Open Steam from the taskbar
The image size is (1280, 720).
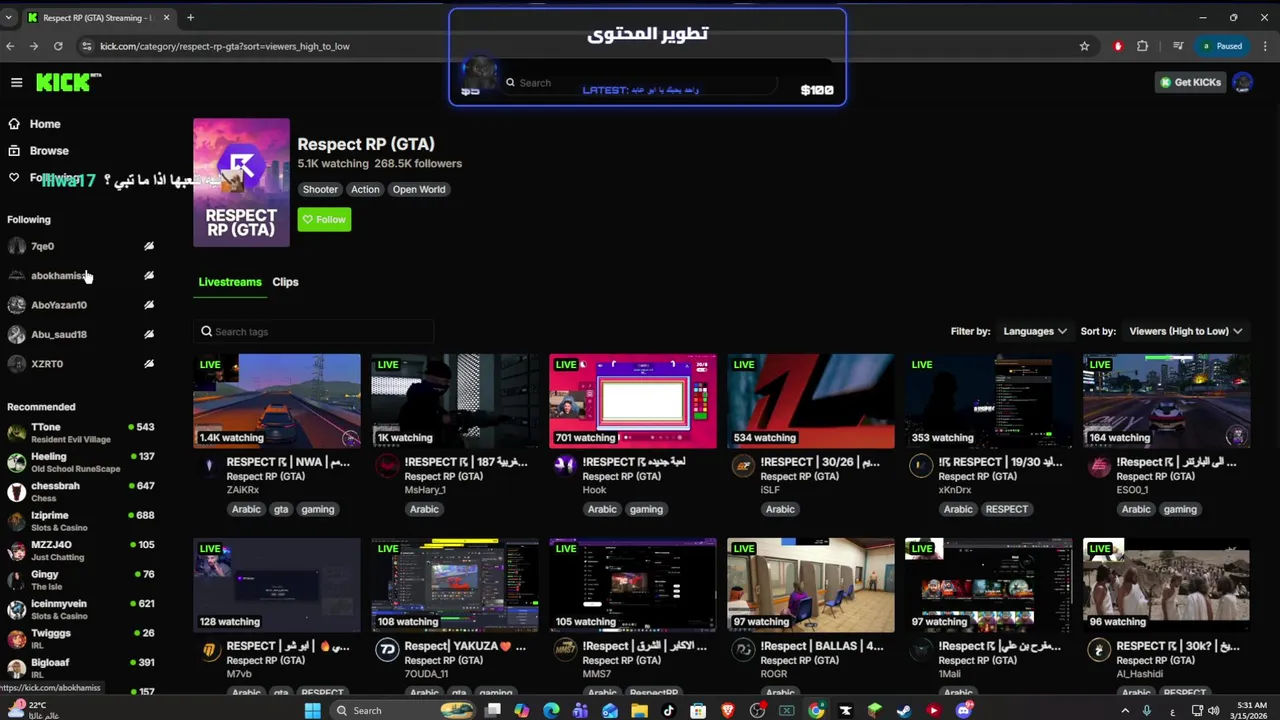tap(904, 710)
